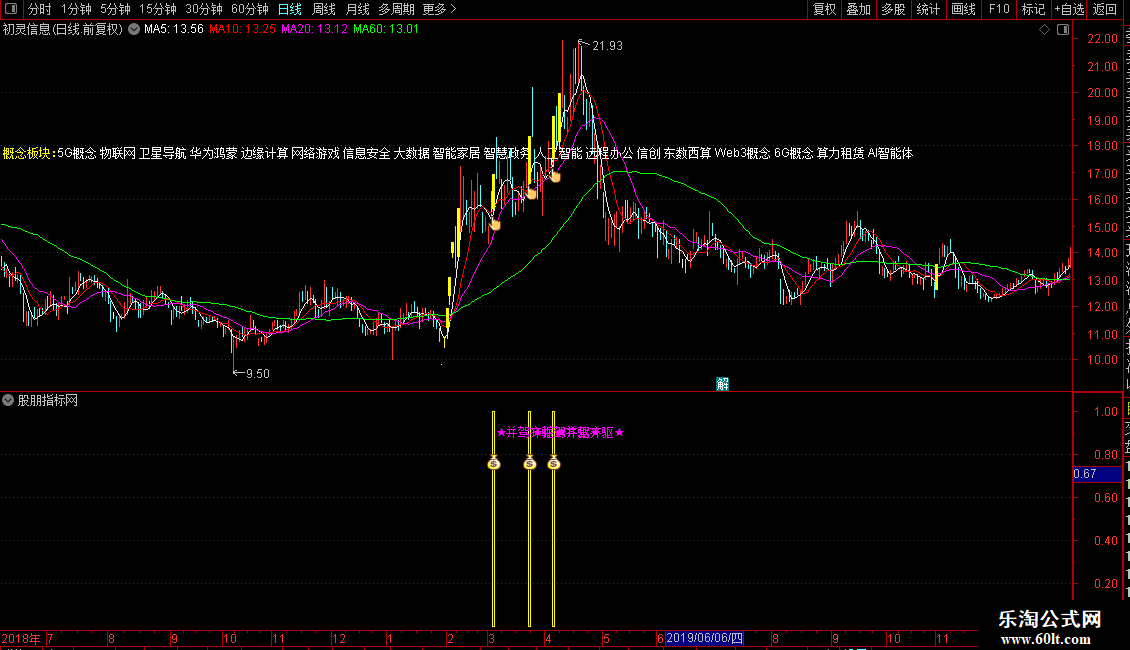
Task: Click the 初灵信息(日线.前复权) stock title
Action: 63,30
